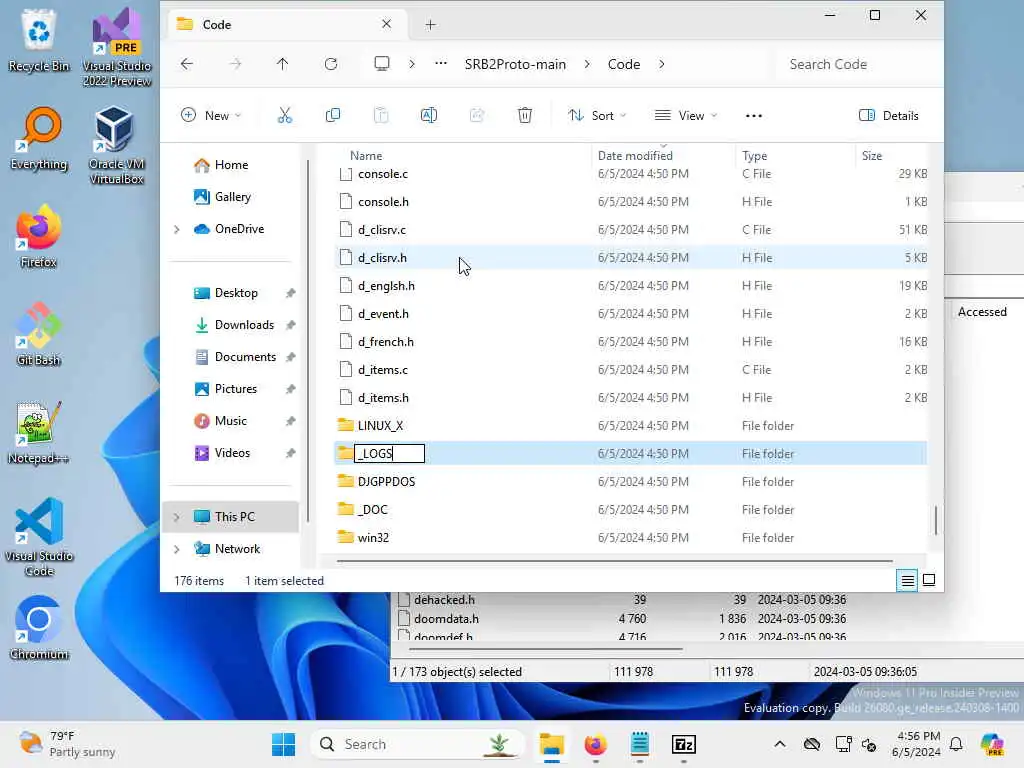Open the See more ellipsis in toolbar
The height and width of the screenshot is (768, 1024).
point(754,116)
